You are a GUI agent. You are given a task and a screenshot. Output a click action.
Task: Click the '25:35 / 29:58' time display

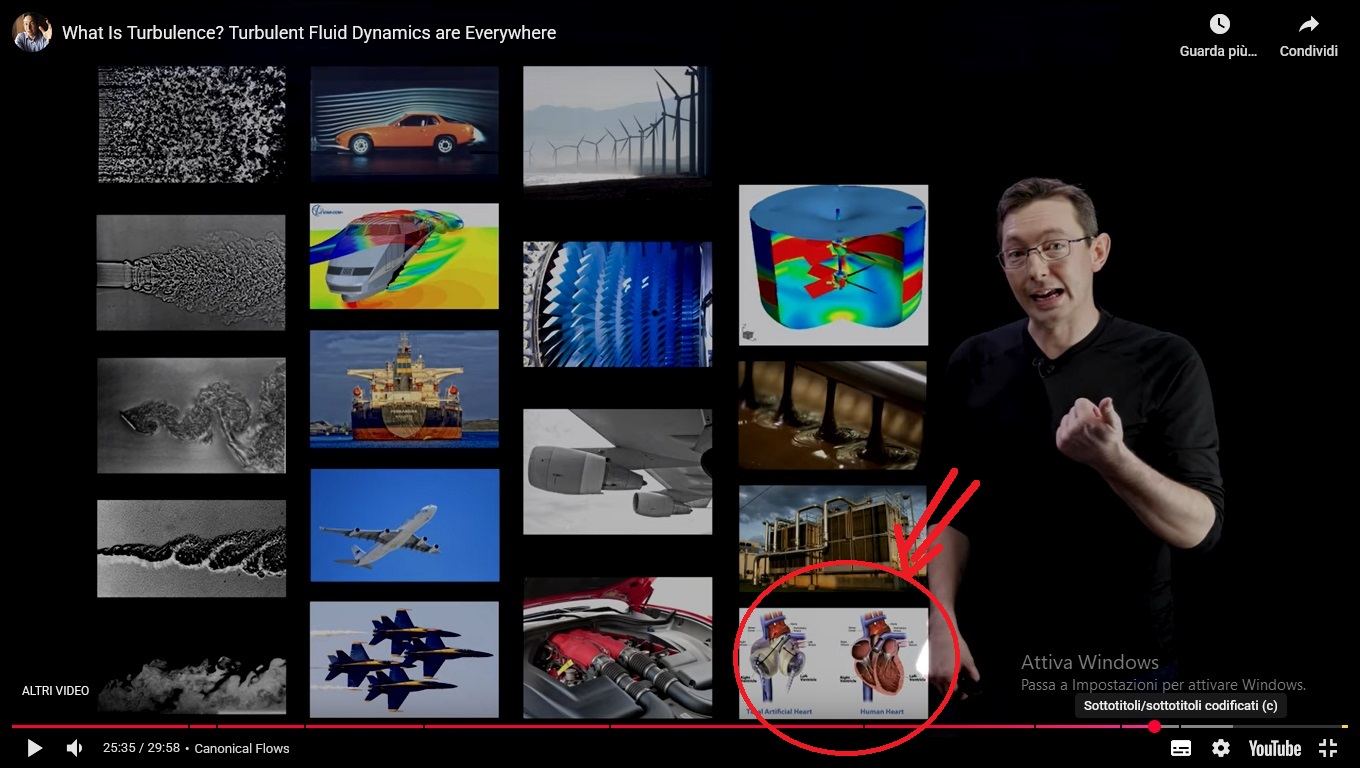pyautogui.click(x=140, y=748)
